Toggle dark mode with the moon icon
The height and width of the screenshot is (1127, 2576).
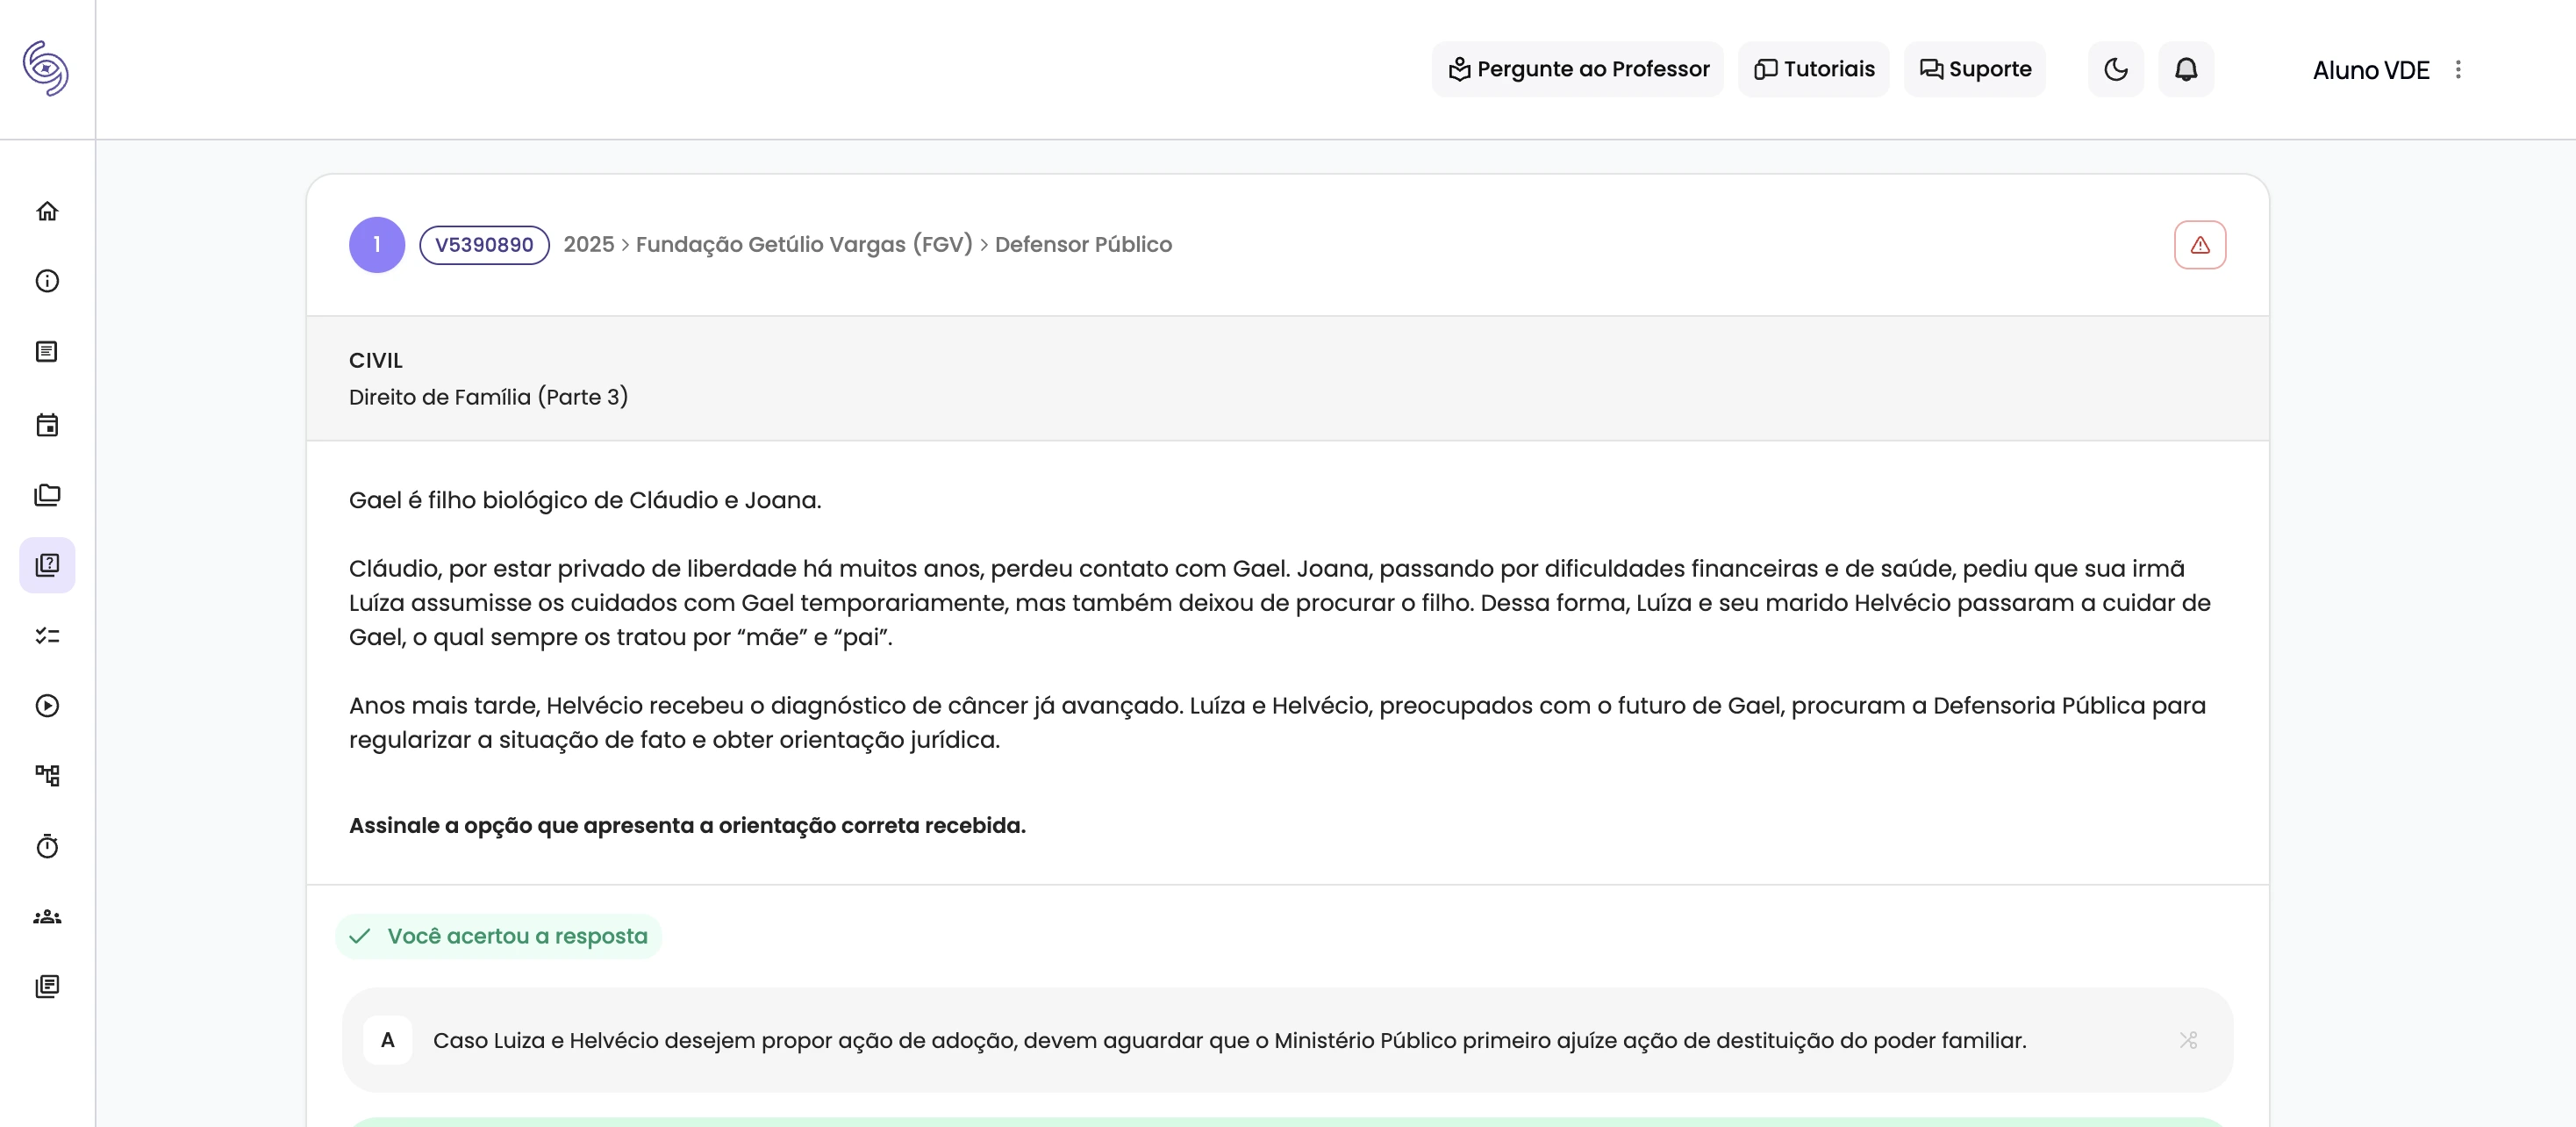2115,69
